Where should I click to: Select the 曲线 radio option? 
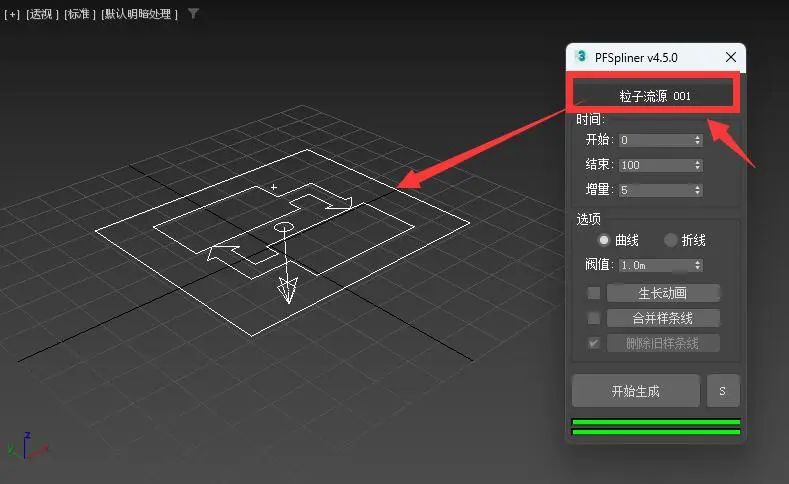coord(603,240)
